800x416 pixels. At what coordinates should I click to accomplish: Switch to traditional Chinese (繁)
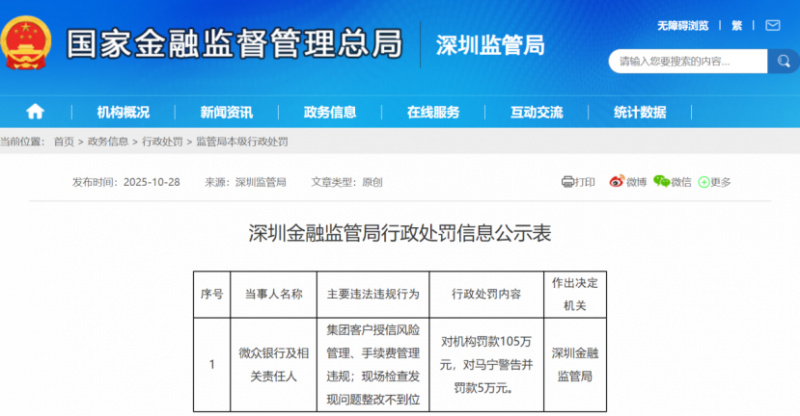737,24
